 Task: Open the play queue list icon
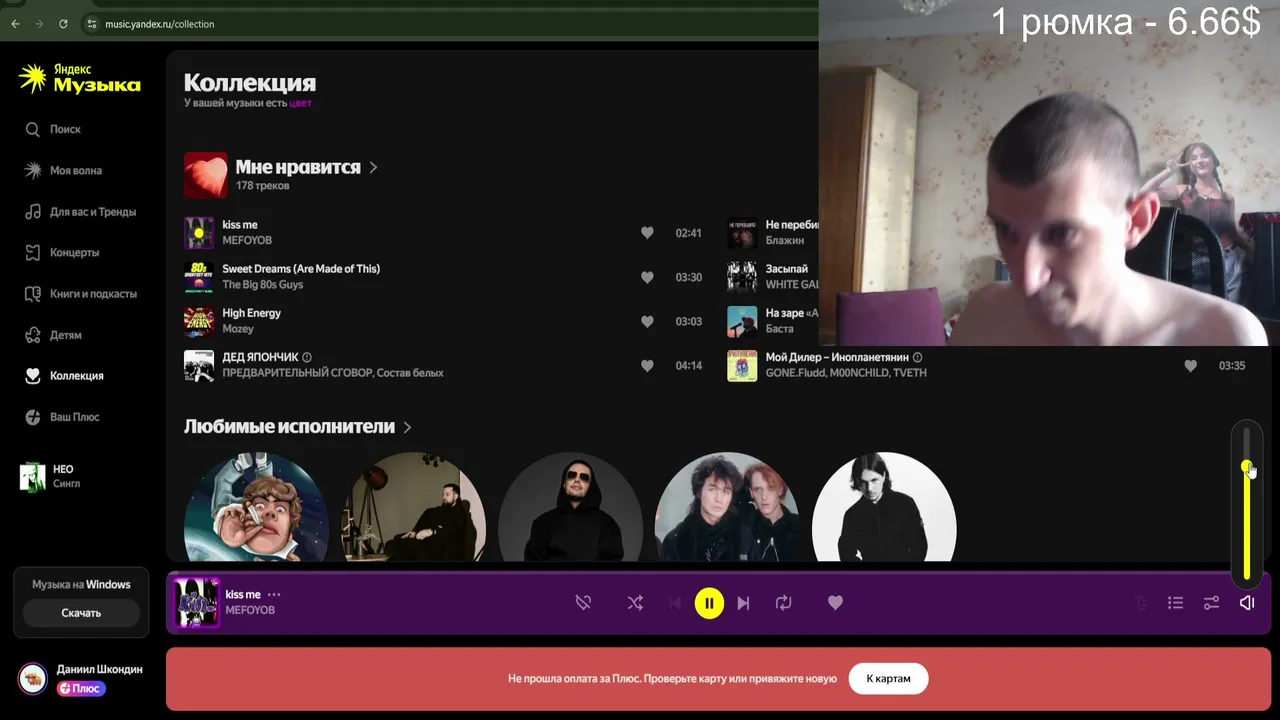click(1175, 603)
